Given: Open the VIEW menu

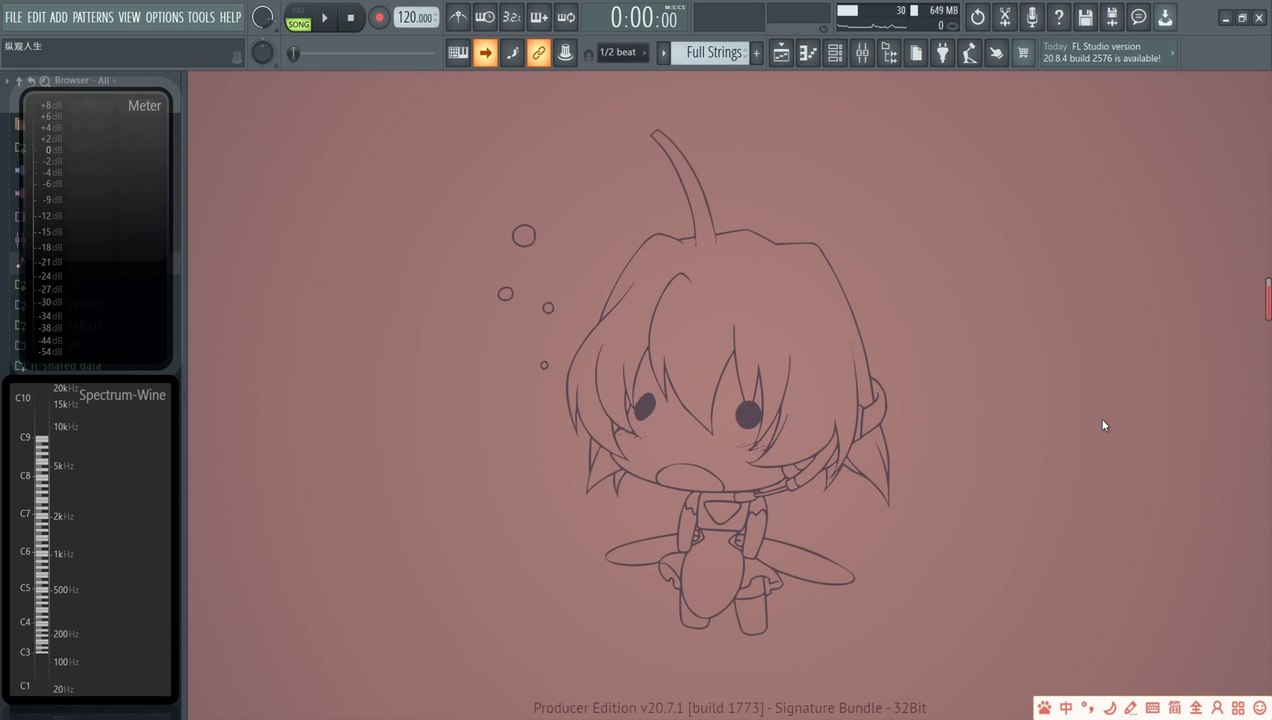Looking at the screenshot, I should click(x=129, y=17).
